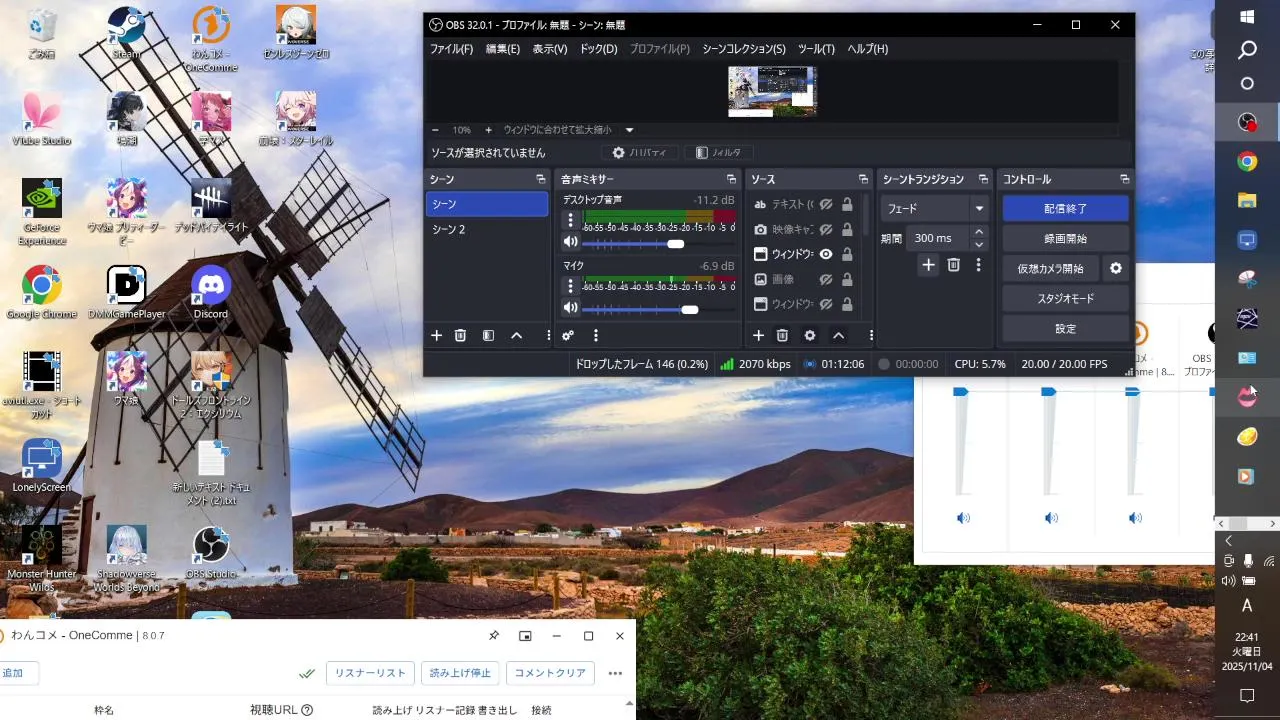Select Discord desktop shortcut
This screenshot has height=720, width=1280.
point(210,292)
